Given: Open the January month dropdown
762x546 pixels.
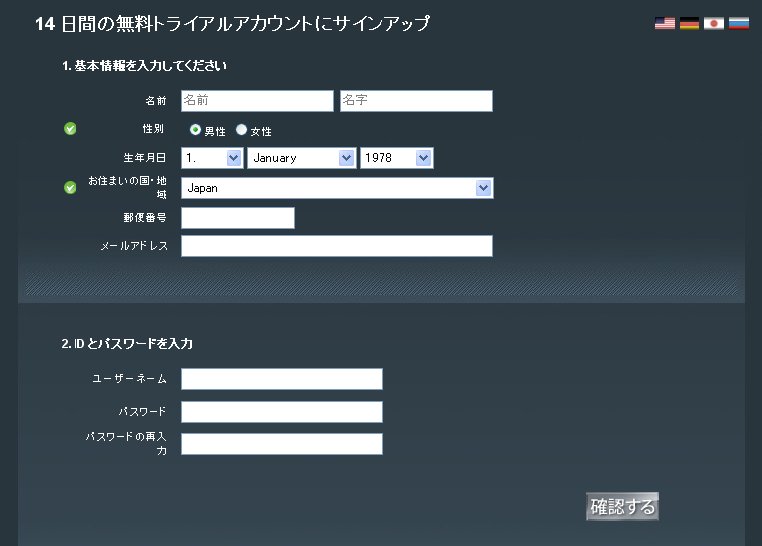Looking at the screenshot, I should tap(301, 158).
